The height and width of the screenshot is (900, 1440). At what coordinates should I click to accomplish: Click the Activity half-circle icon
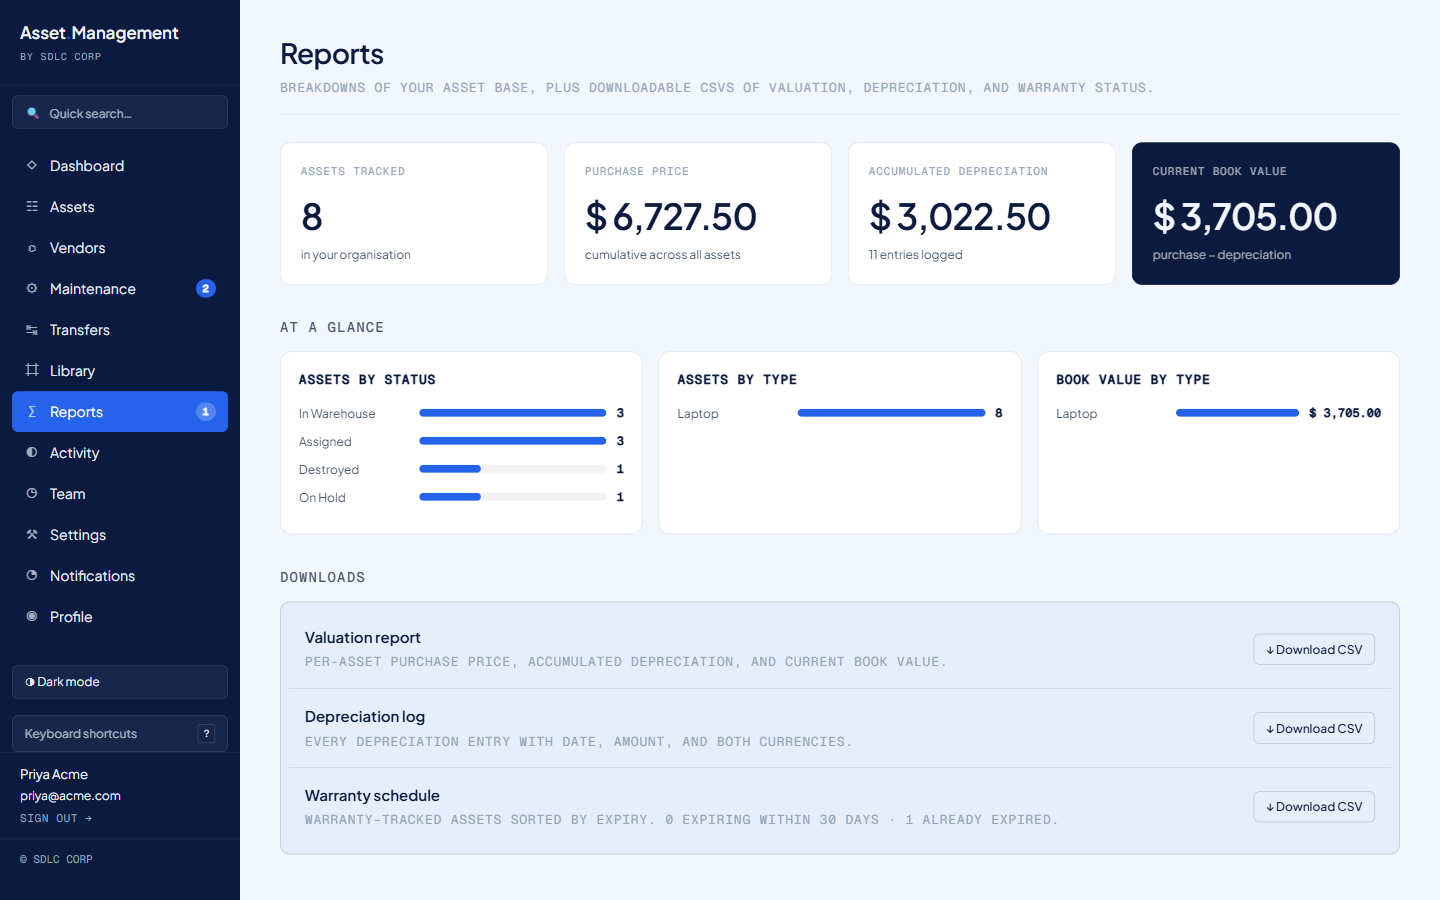coord(32,452)
